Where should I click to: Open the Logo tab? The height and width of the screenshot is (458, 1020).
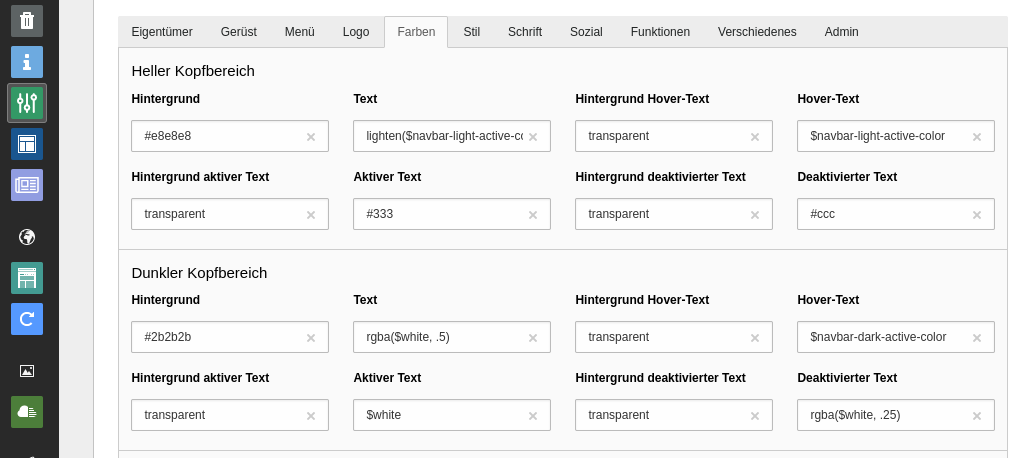356,32
